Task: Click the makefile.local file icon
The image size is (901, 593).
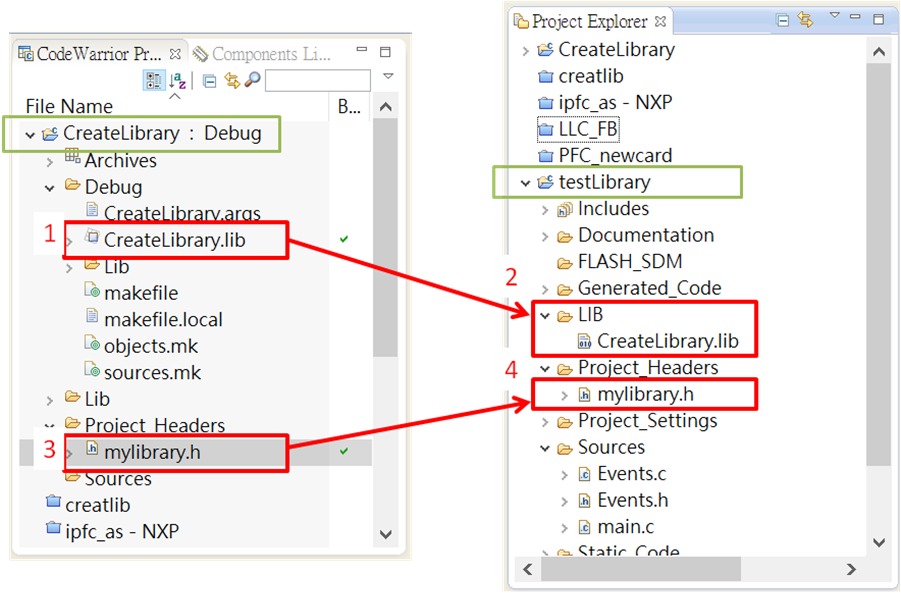Action: [93, 320]
